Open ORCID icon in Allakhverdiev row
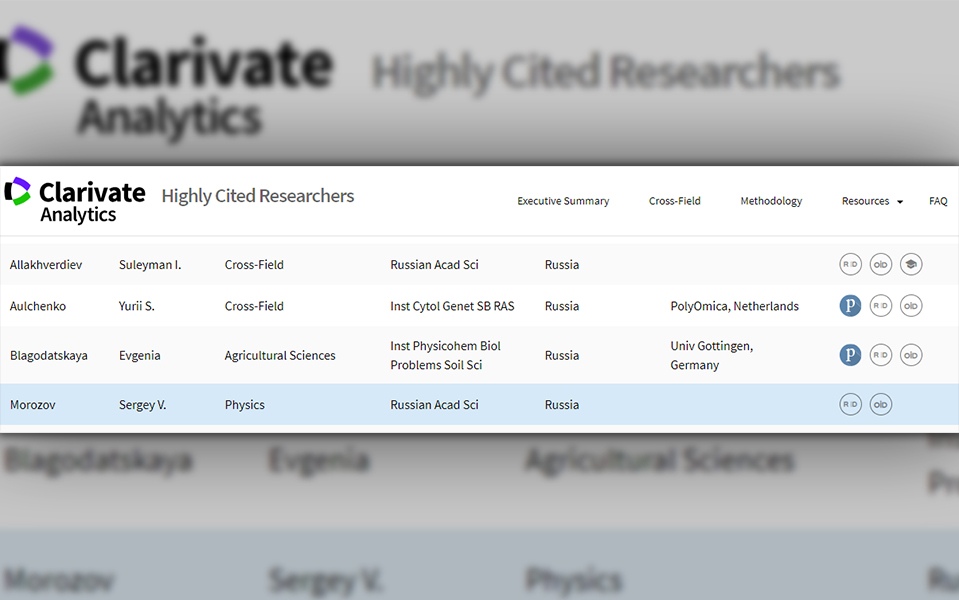 coord(881,264)
